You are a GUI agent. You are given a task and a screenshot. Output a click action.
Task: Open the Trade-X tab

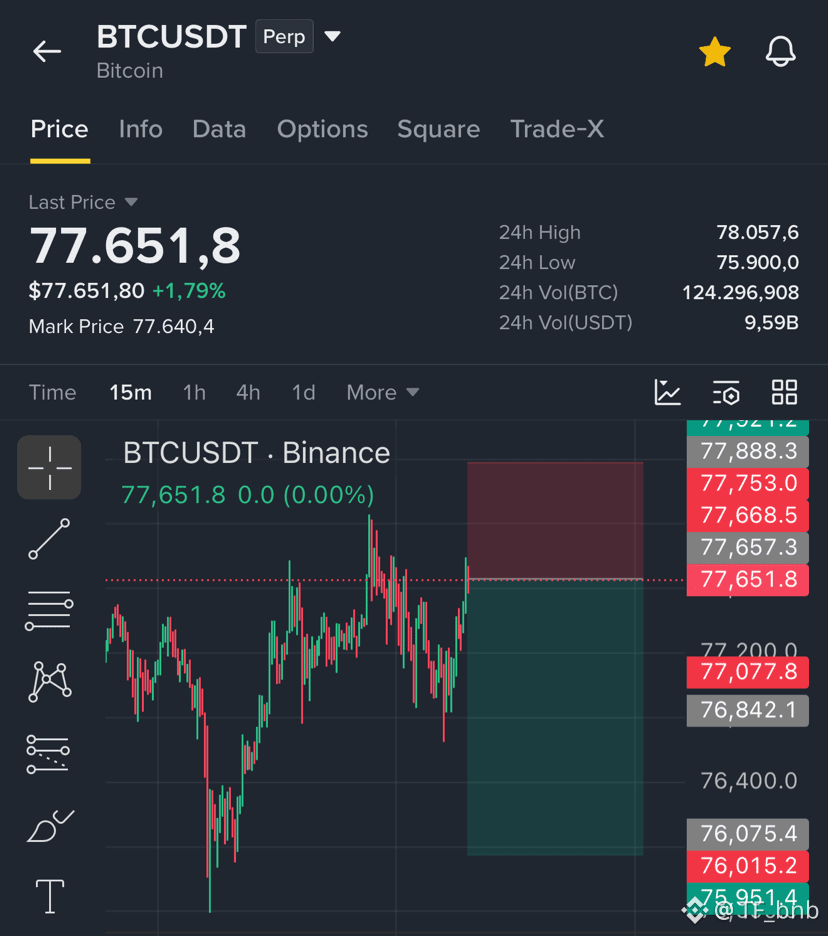[557, 129]
